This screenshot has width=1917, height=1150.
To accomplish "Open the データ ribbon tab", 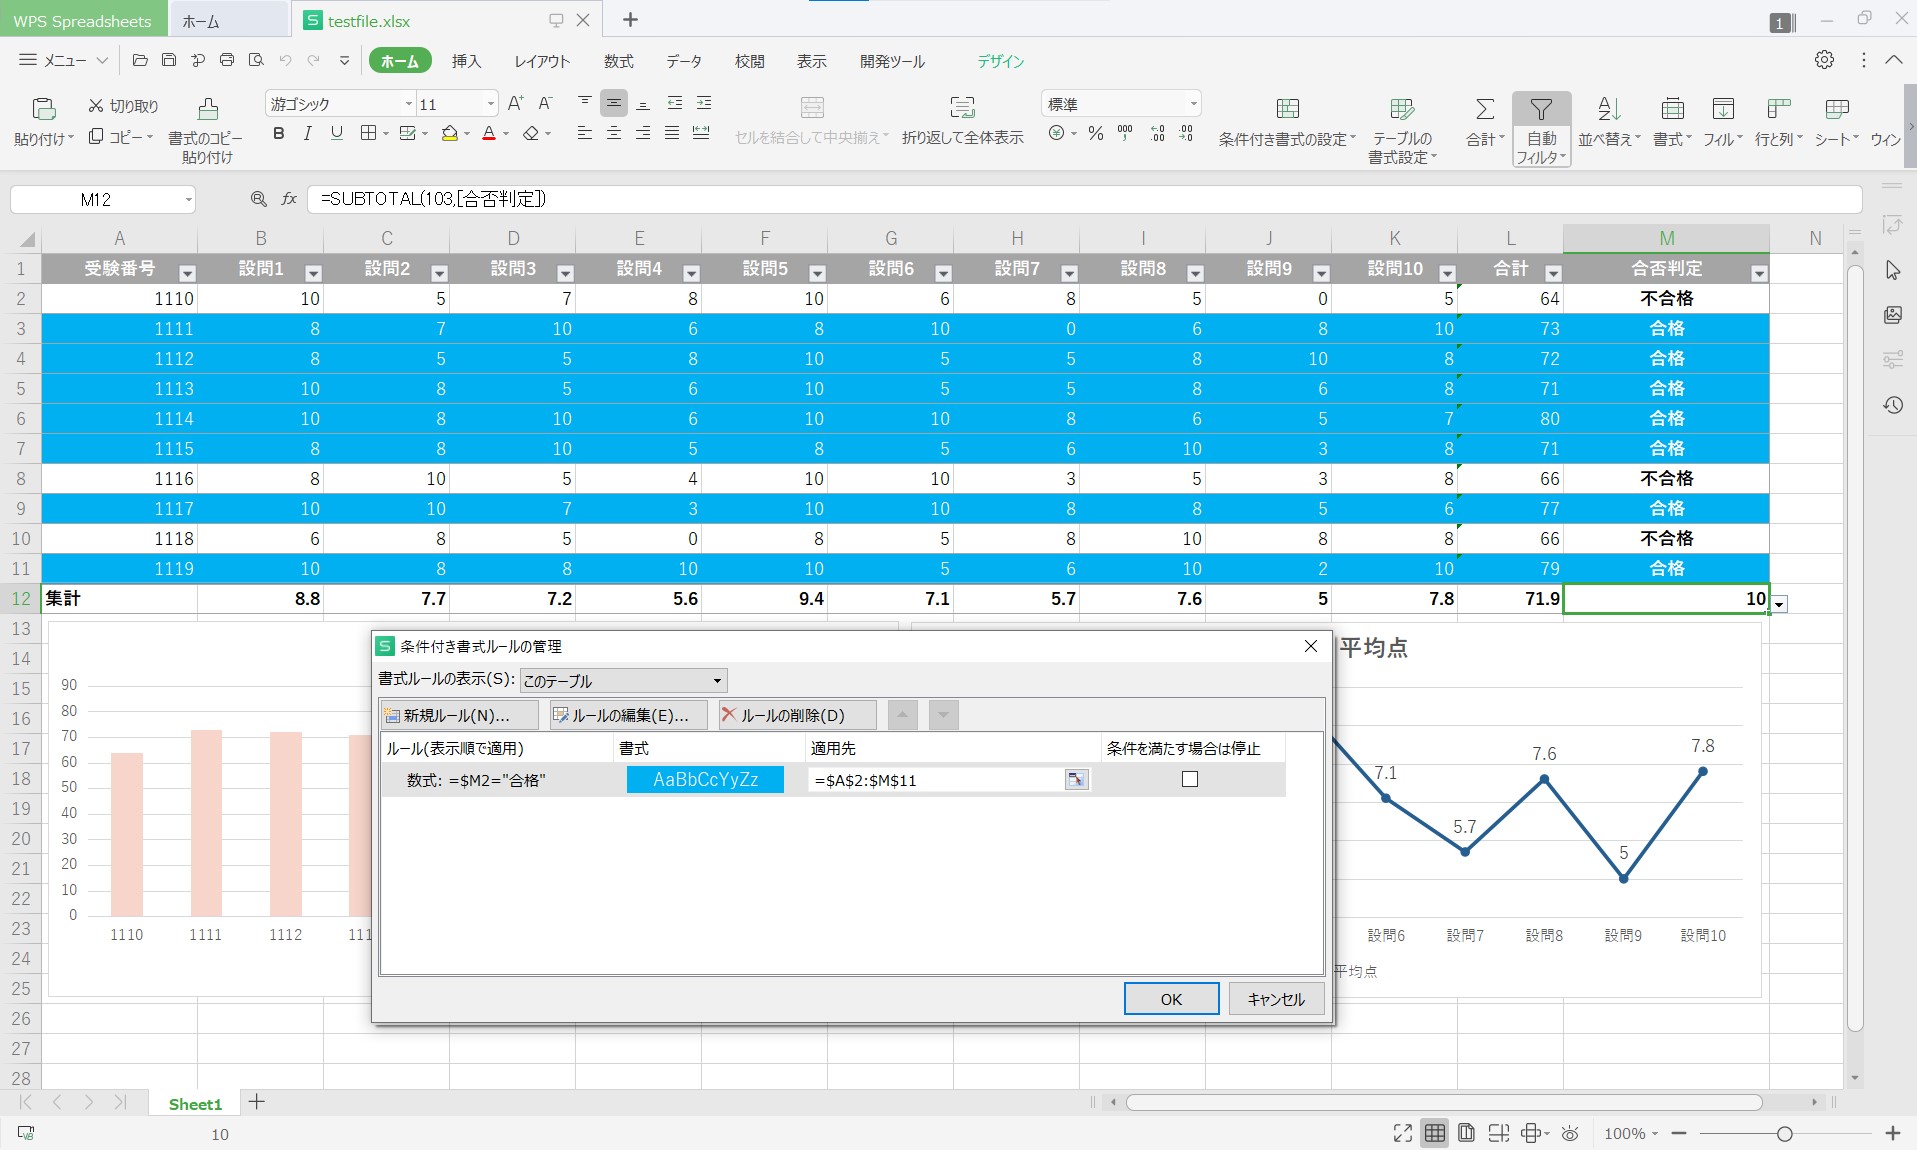I will click(684, 61).
